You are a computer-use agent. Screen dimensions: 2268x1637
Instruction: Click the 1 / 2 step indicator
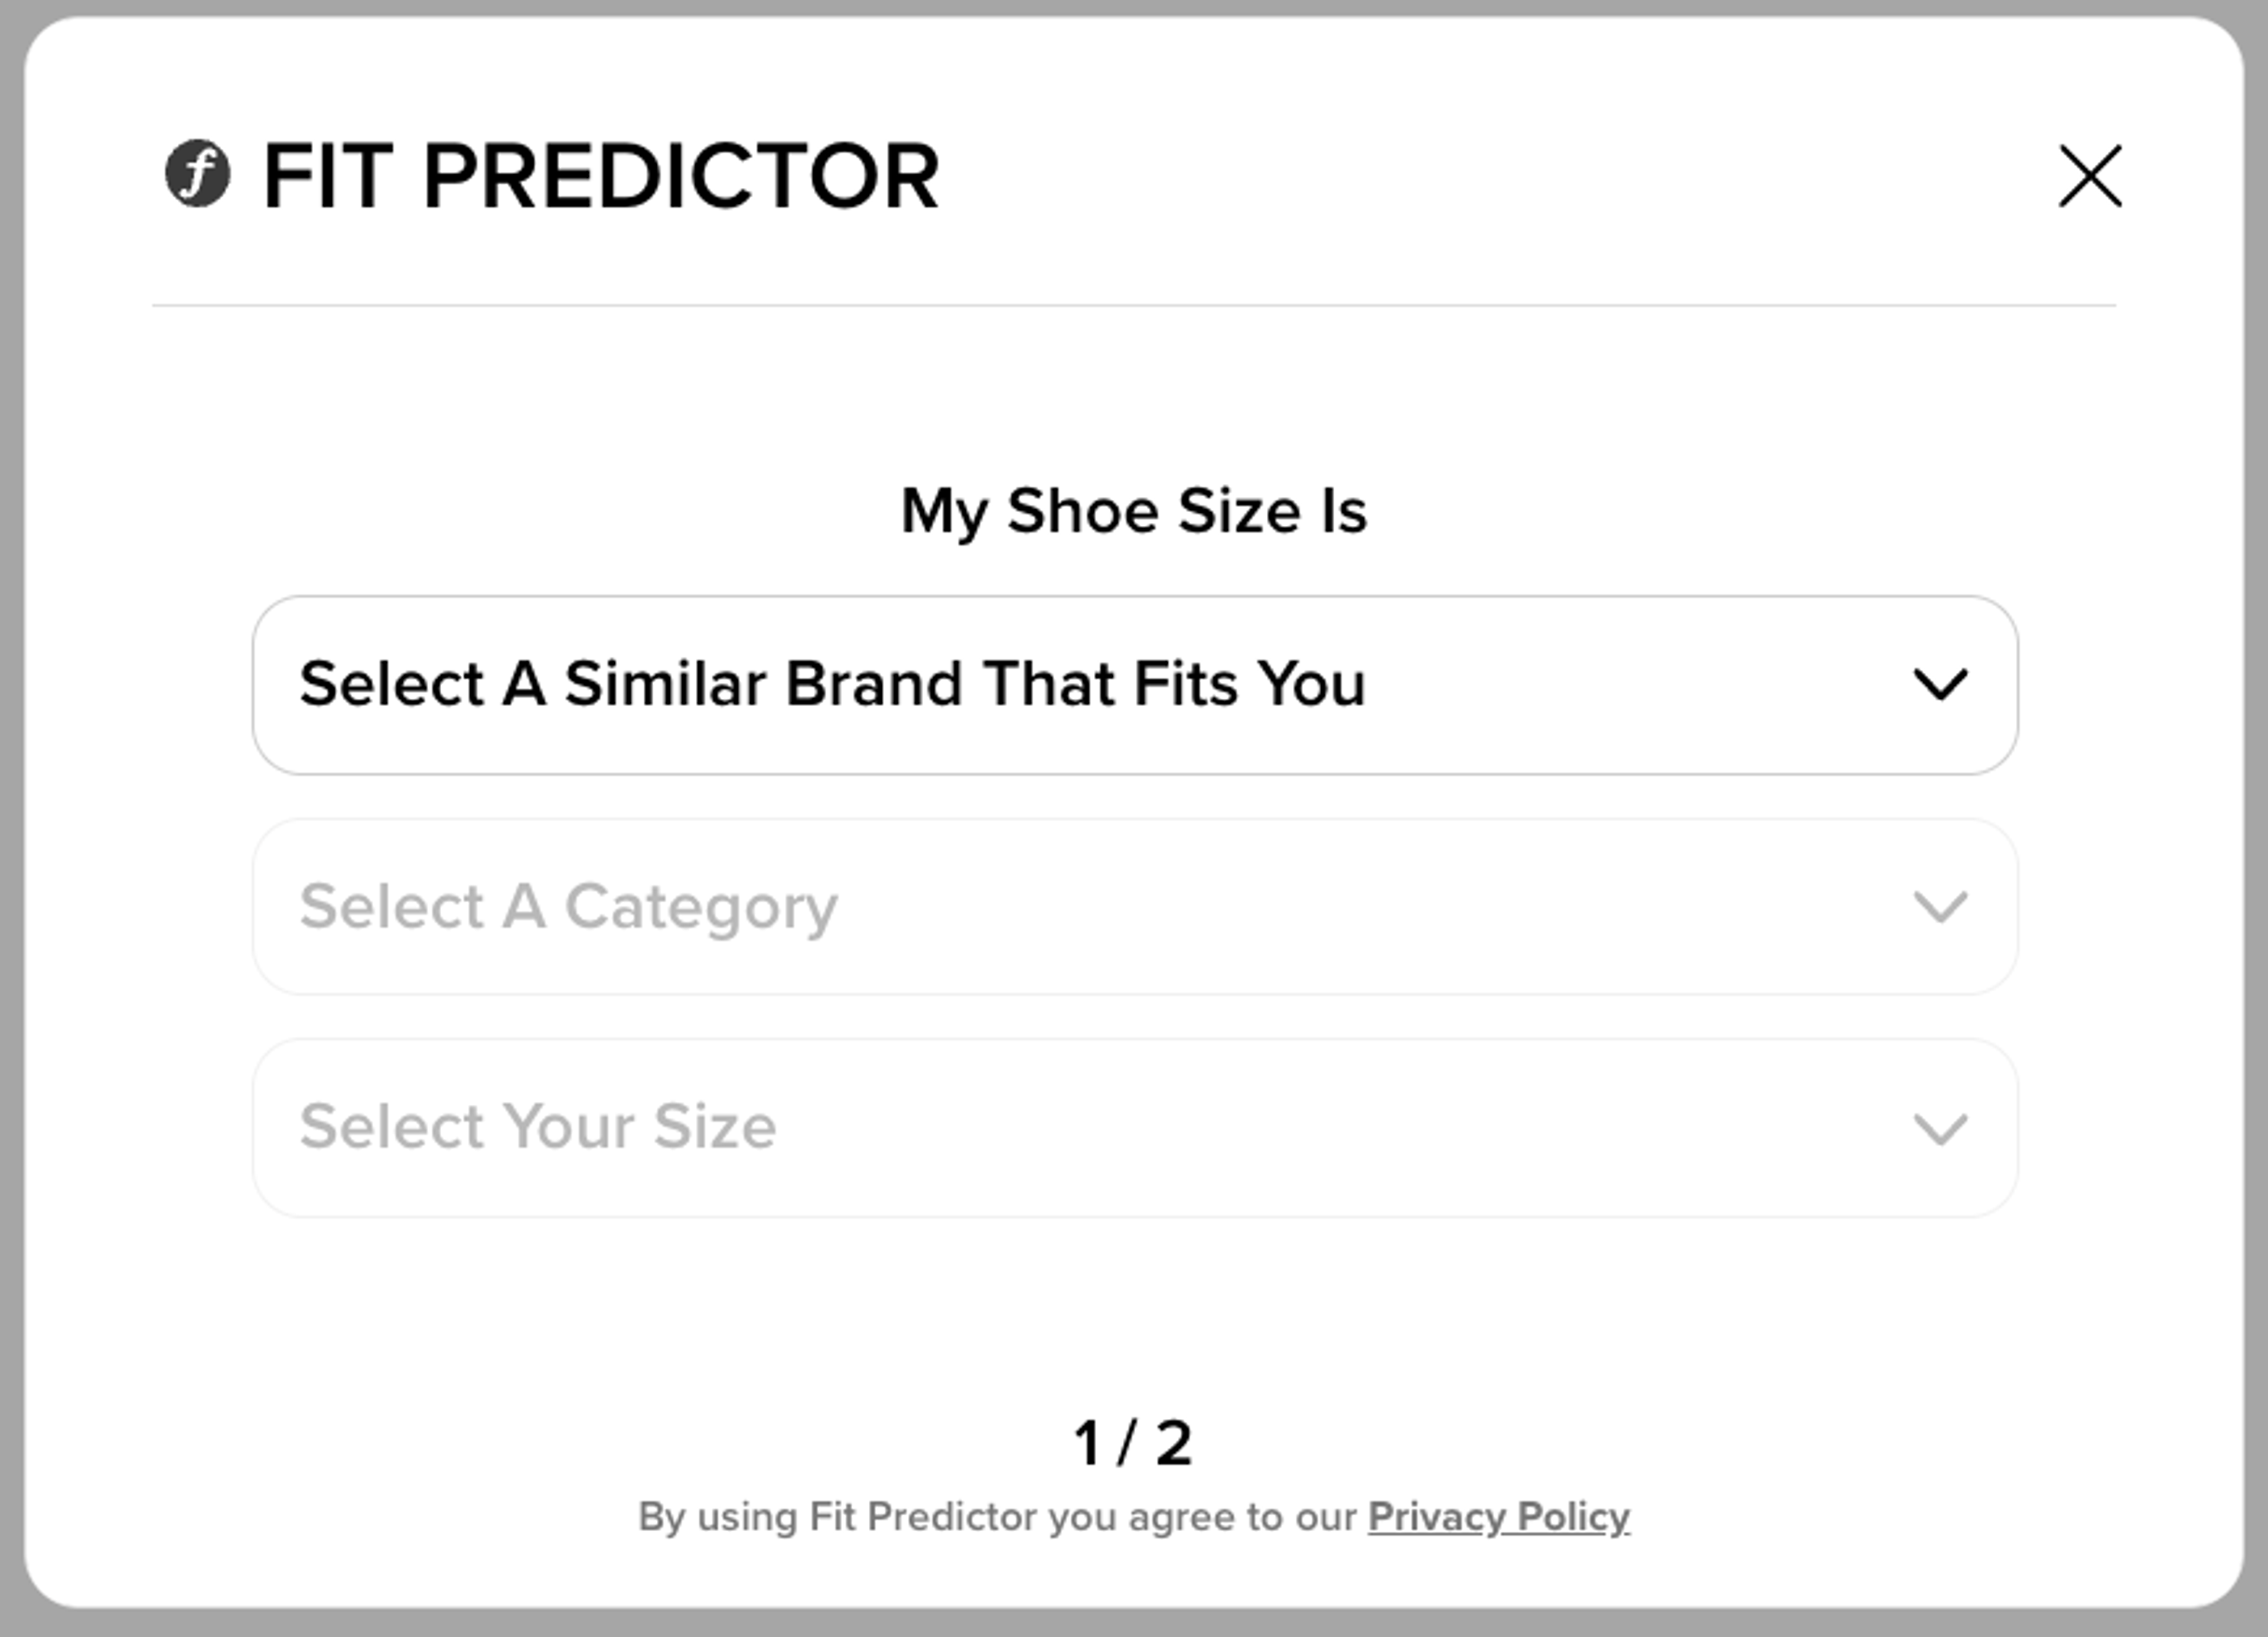pos(1133,1443)
